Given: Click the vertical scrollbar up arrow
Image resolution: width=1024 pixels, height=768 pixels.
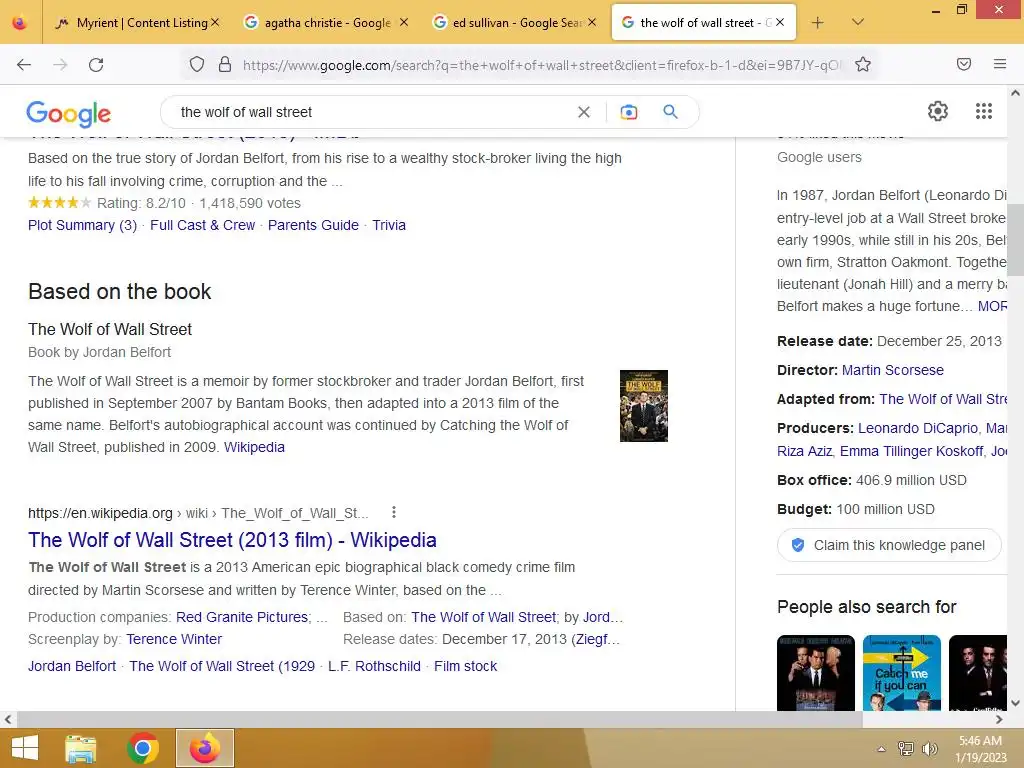Looking at the screenshot, I should tap(1016, 93).
